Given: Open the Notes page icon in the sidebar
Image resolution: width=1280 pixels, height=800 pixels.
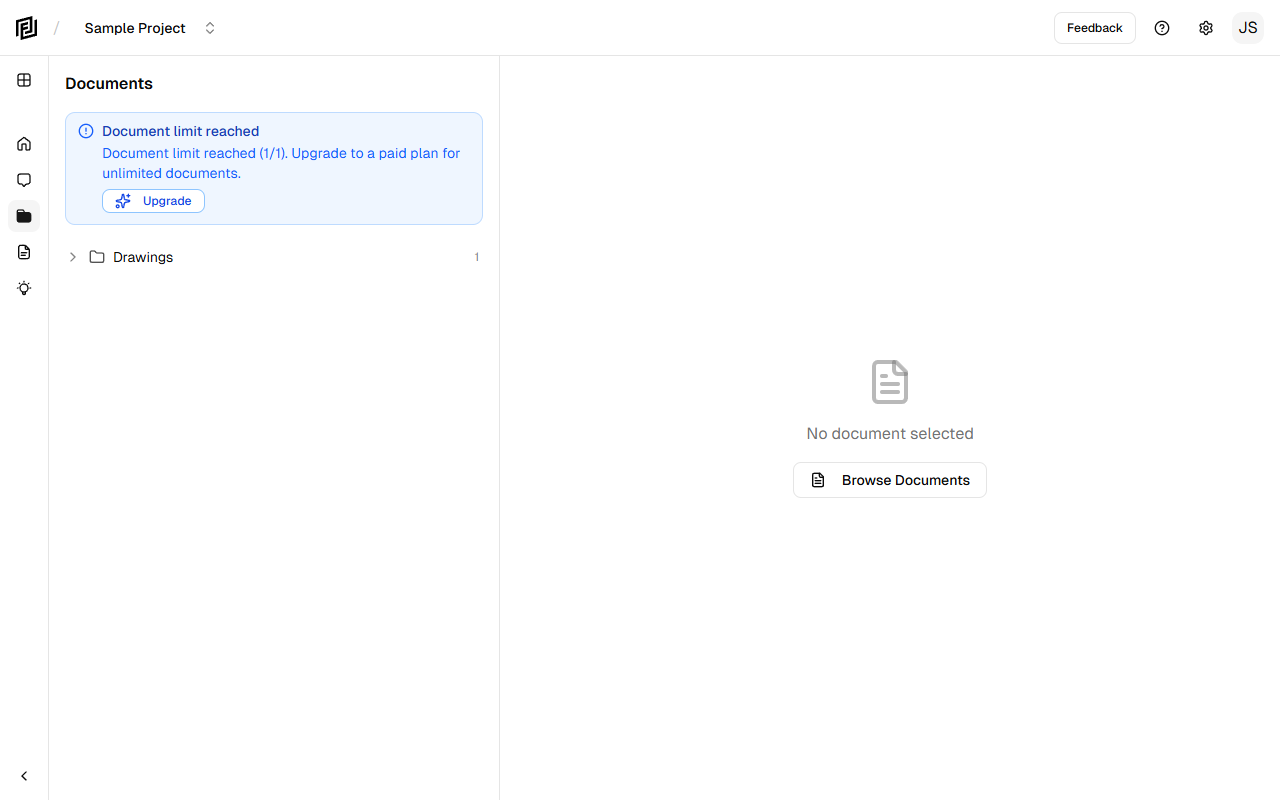Looking at the screenshot, I should click(x=24, y=252).
